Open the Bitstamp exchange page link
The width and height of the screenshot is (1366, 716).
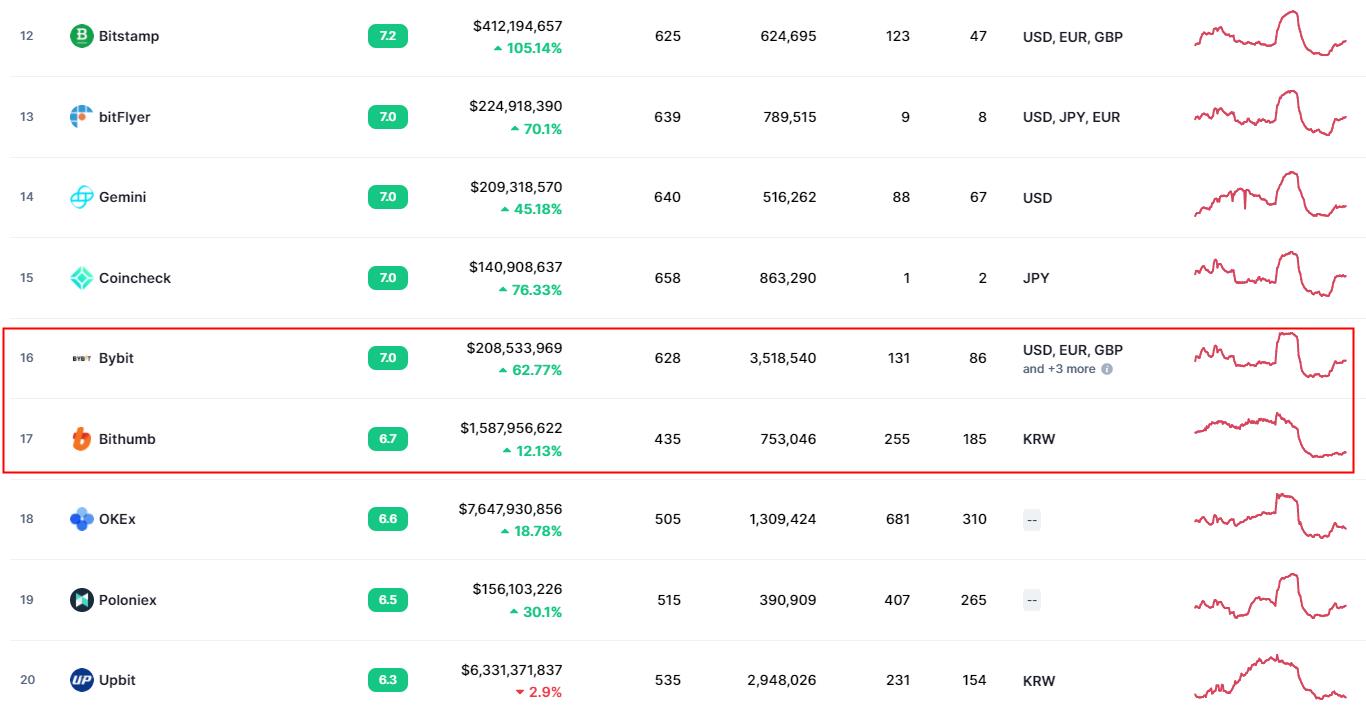click(129, 36)
